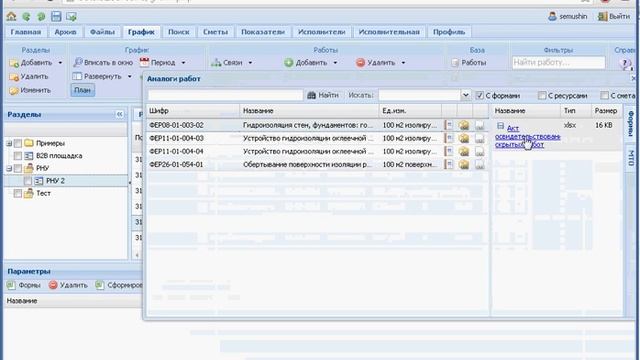The width and height of the screenshot is (640, 360).
Task: Select row ФЕР11-01-004-04
Action: 318,151
